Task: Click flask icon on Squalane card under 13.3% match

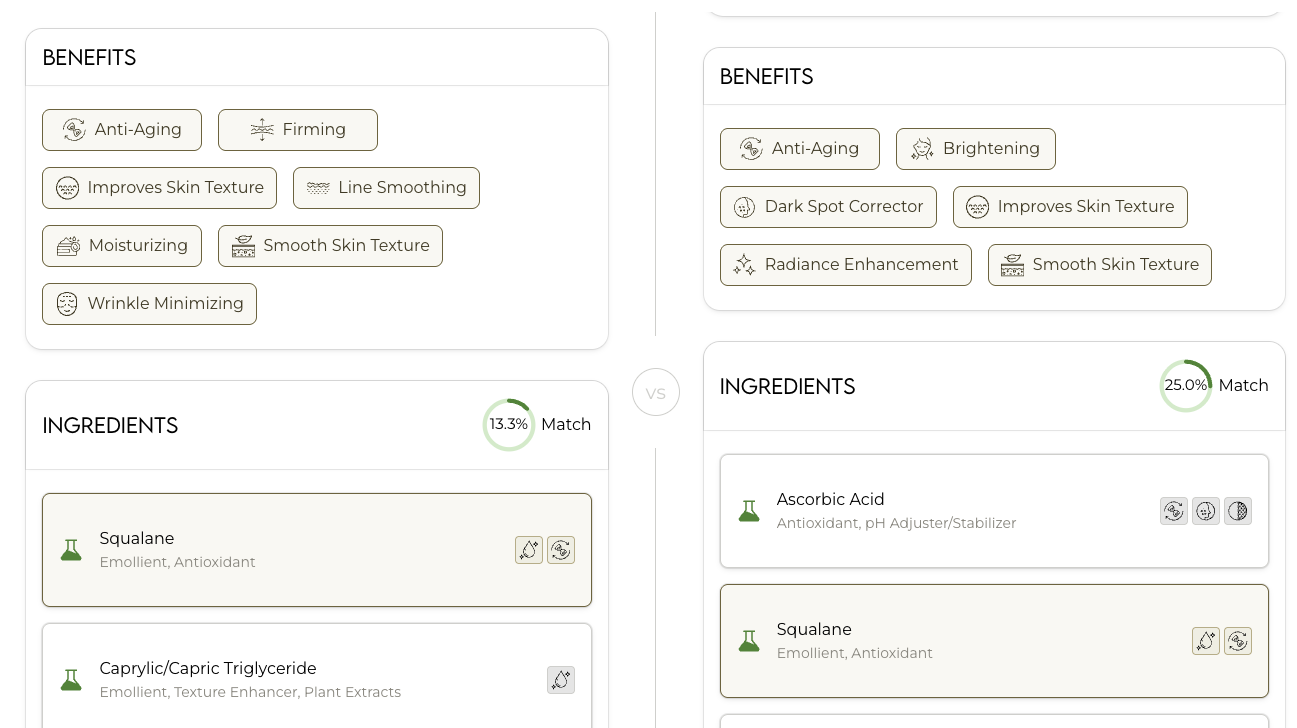Action: (71, 550)
